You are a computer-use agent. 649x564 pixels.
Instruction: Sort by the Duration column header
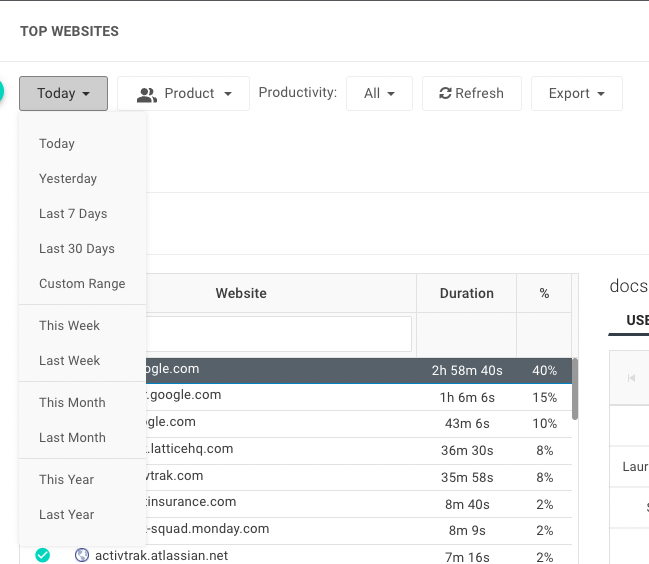coord(466,294)
